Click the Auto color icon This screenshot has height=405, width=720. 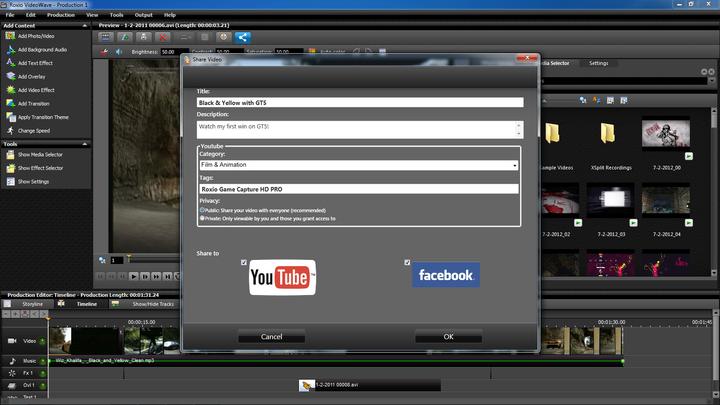coord(312,52)
